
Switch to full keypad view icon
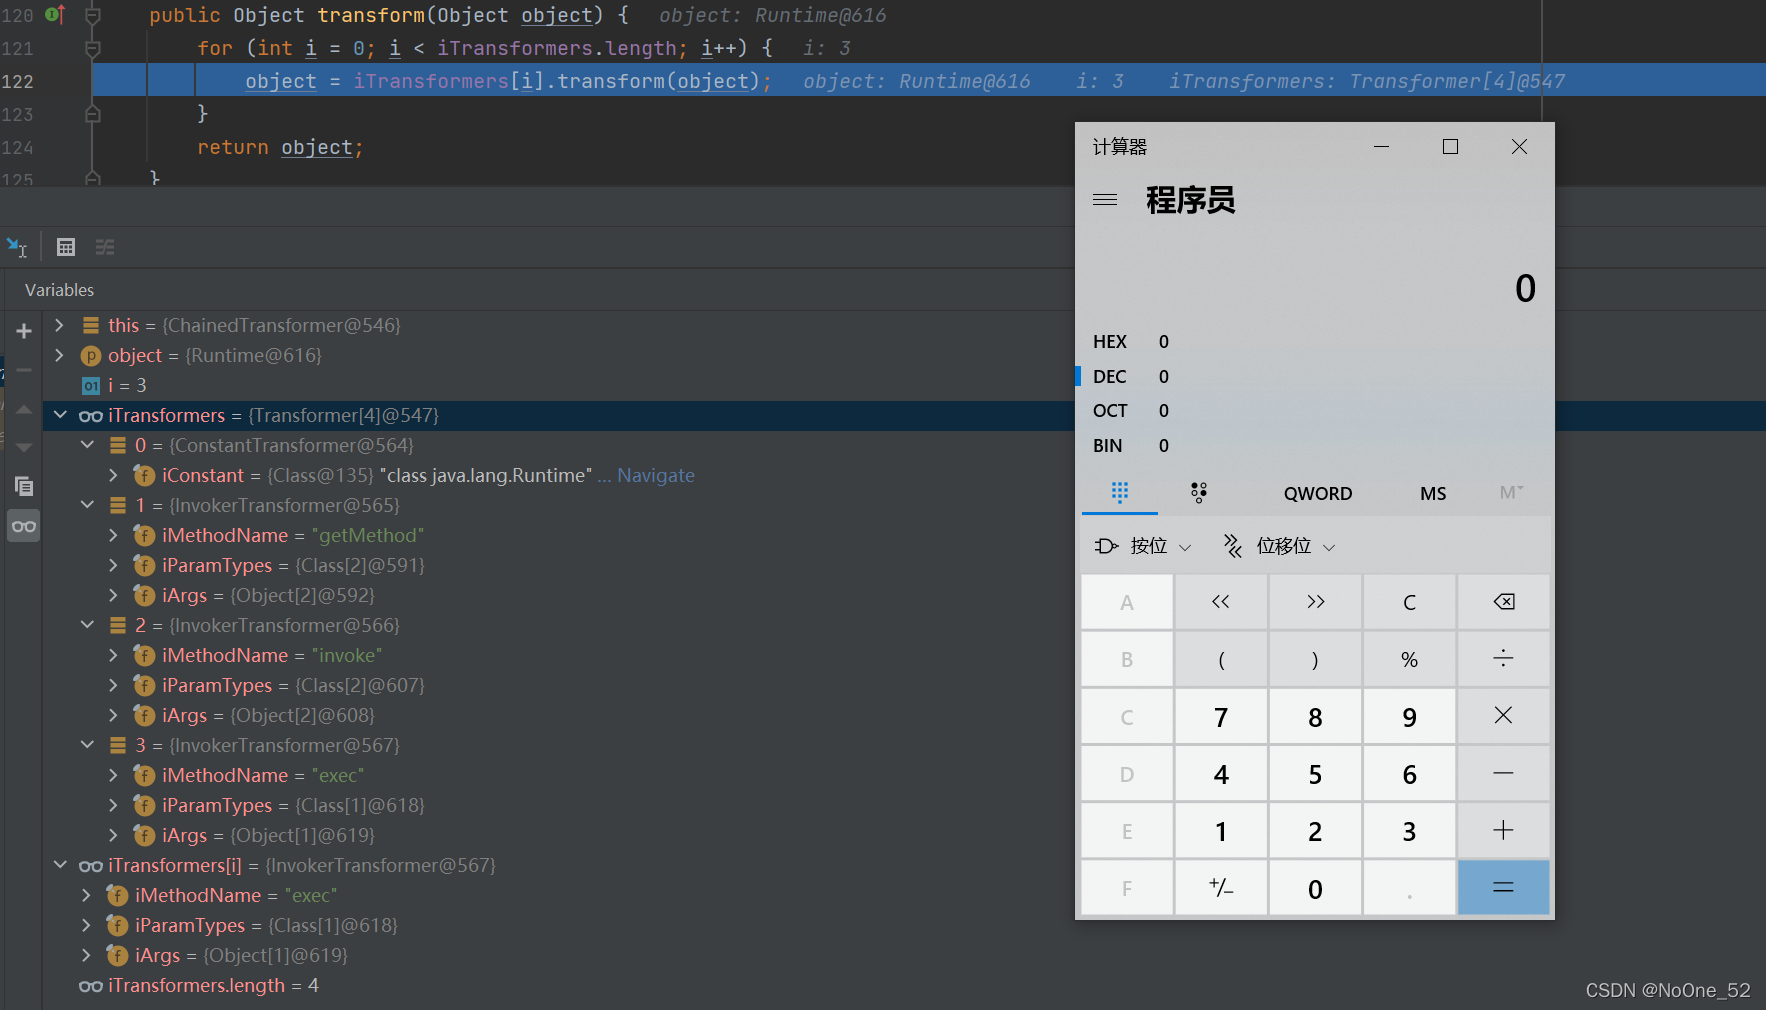1120,492
